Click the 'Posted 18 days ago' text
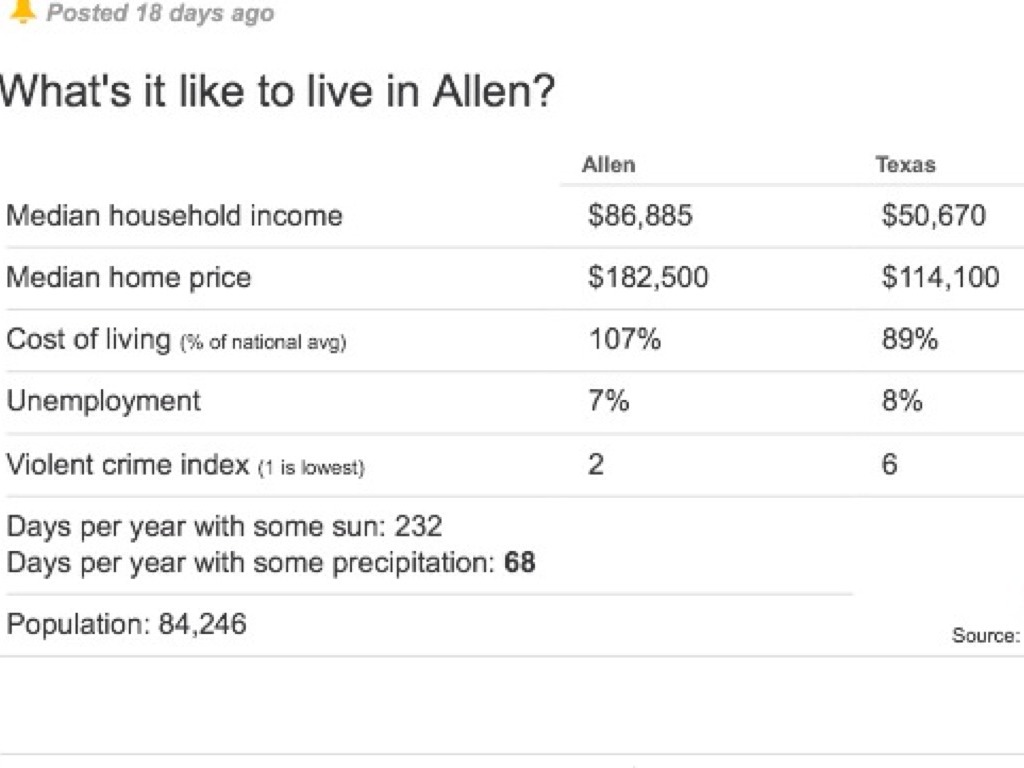The image size is (1024, 768). [160, 14]
